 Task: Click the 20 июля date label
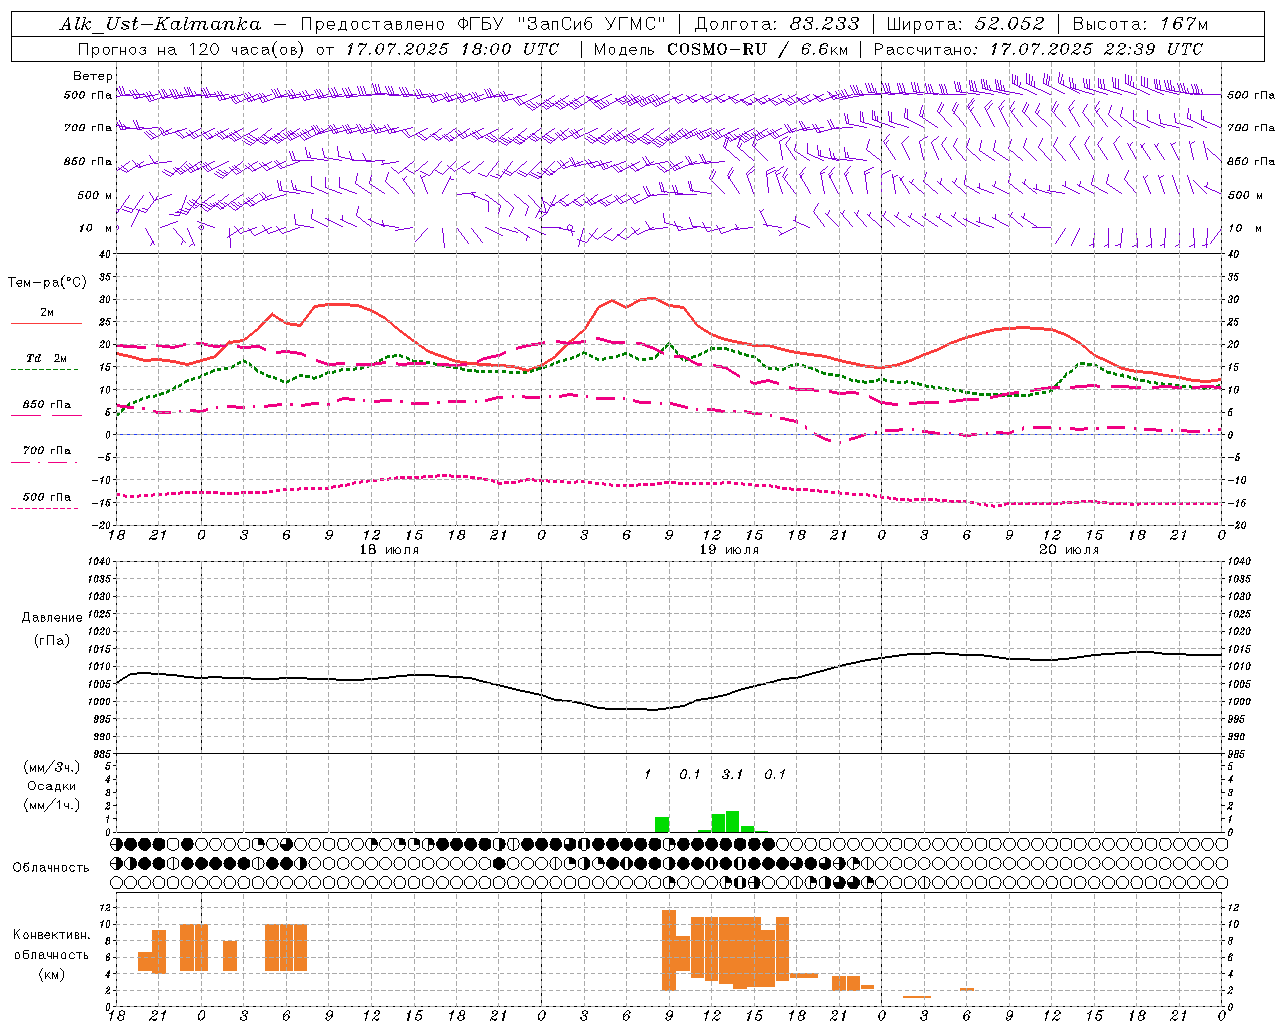point(1068,550)
